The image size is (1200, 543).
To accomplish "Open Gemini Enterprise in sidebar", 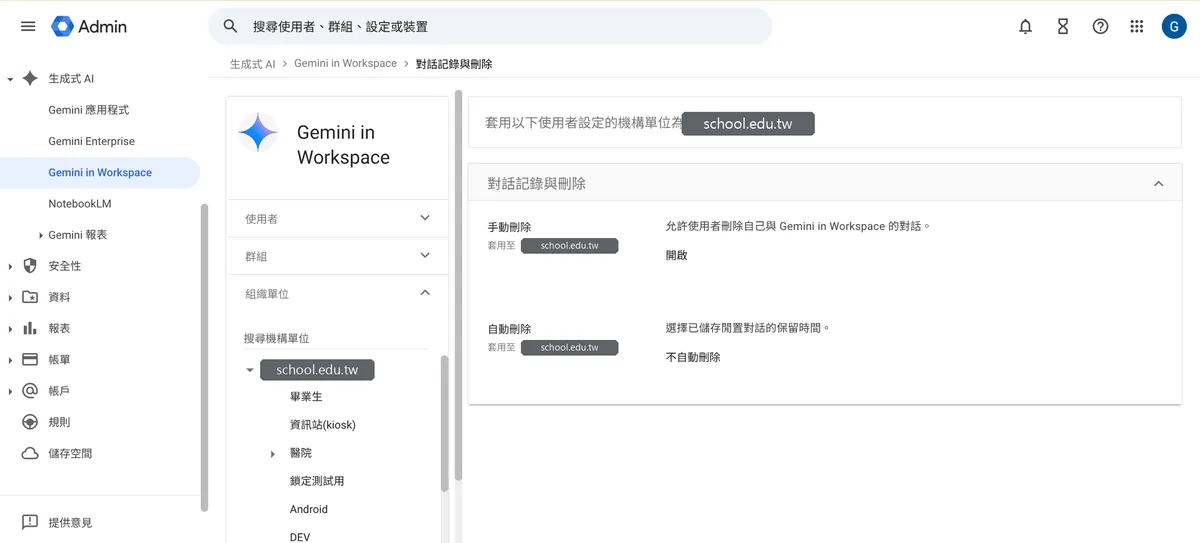I will coord(91,141).
